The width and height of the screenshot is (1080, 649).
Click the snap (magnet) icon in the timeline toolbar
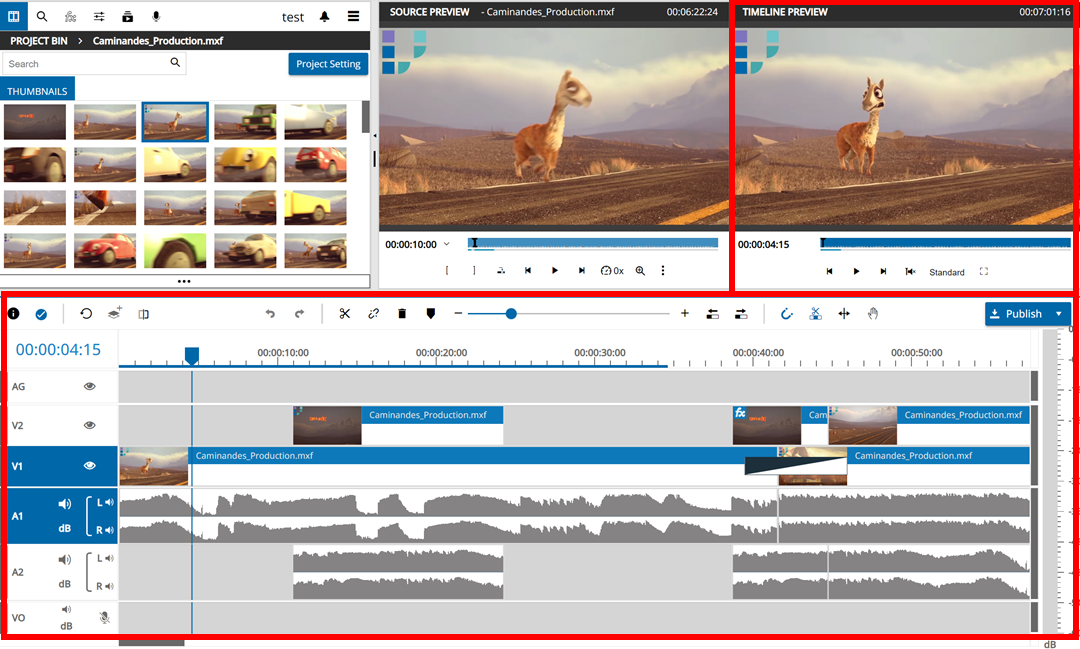point(786,314)
